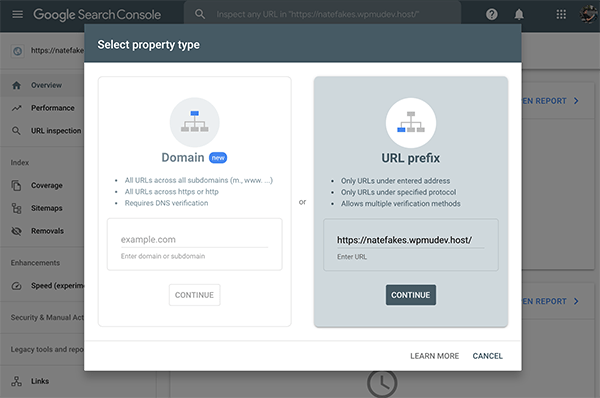Open the help question mark icon
Screen dimensions: 600x398
(x=492, y=15)
